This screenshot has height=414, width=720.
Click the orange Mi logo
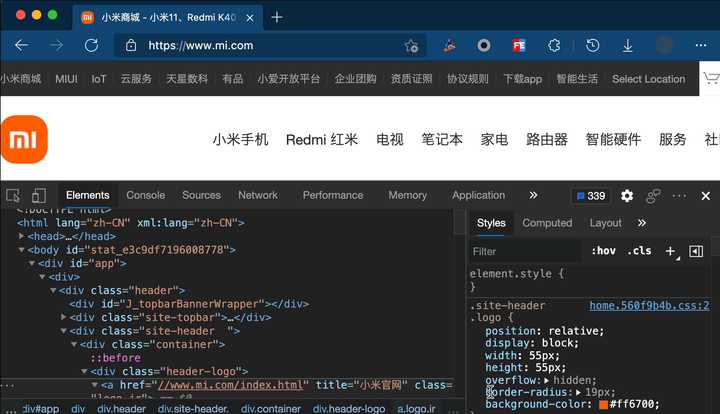click(24, 139)
